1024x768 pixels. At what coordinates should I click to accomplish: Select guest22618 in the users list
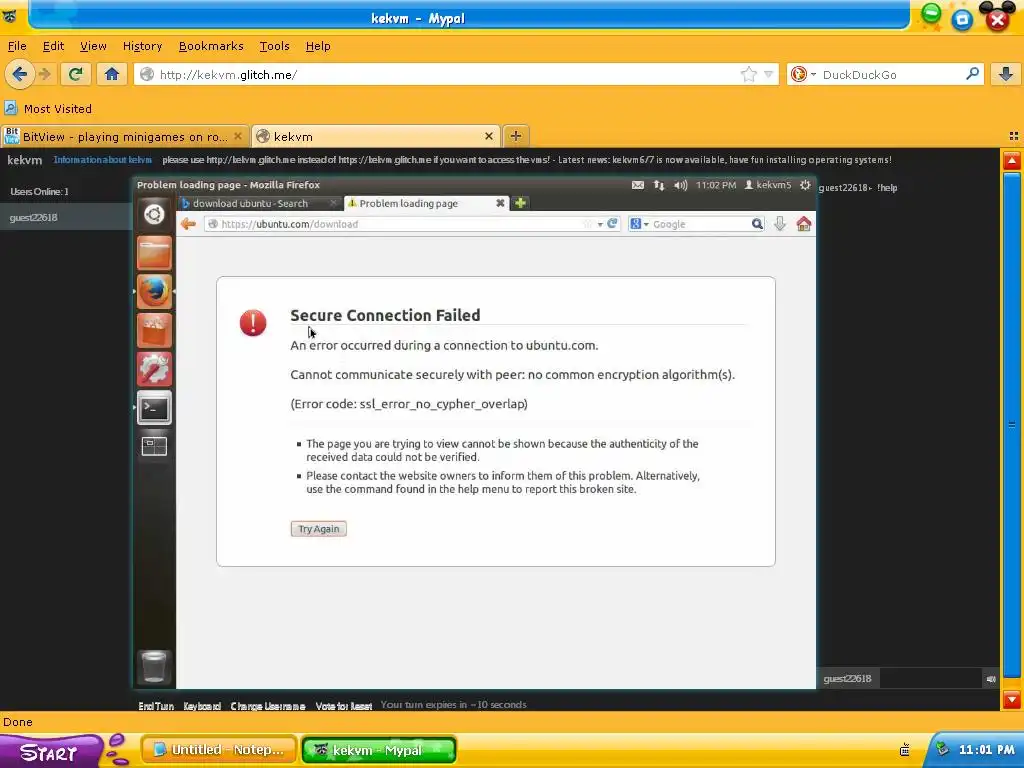(x=65, y=217)
